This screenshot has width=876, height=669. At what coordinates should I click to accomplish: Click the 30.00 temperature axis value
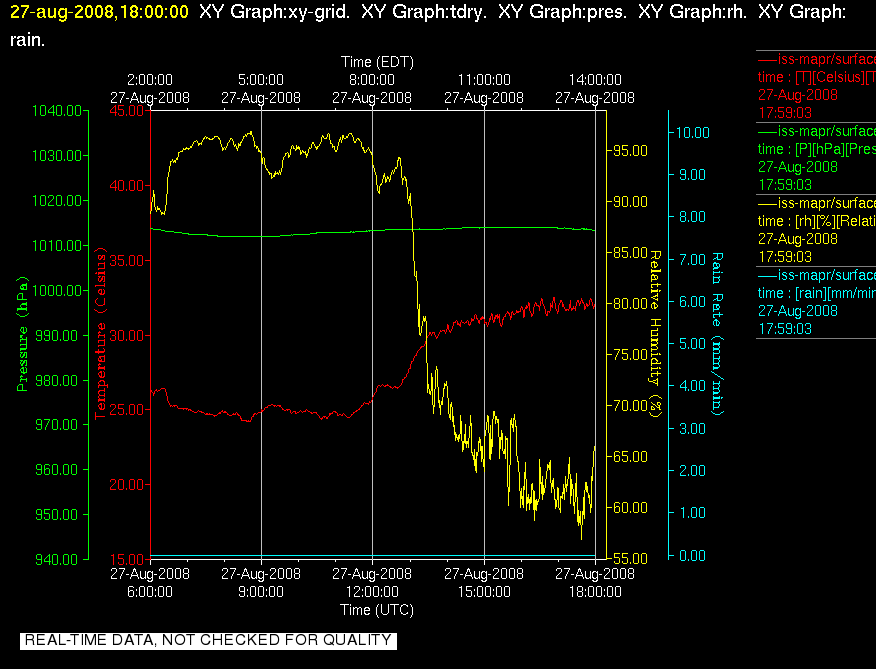coord(126,335)
